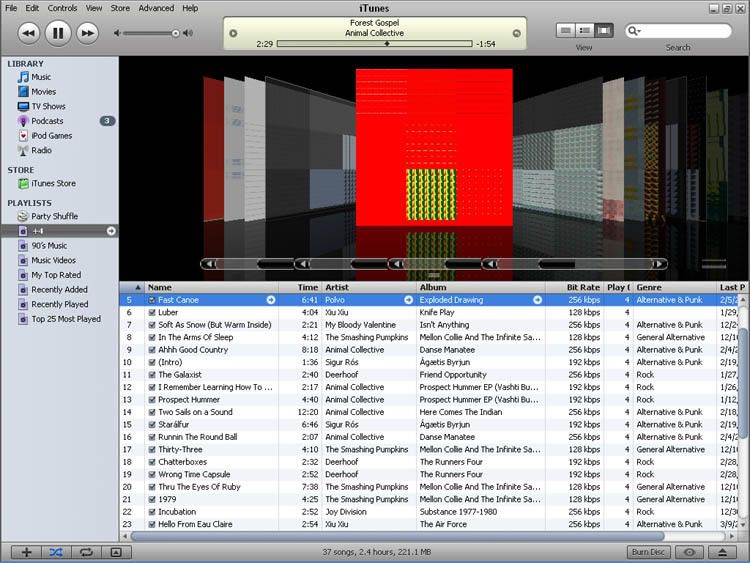Sort by the track number column arrow
The width and height of the screenshot is (750, 563).
tap(132, 287)
